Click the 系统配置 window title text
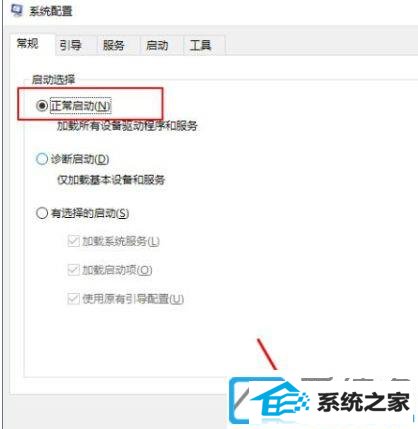 (x=51, y=11)
